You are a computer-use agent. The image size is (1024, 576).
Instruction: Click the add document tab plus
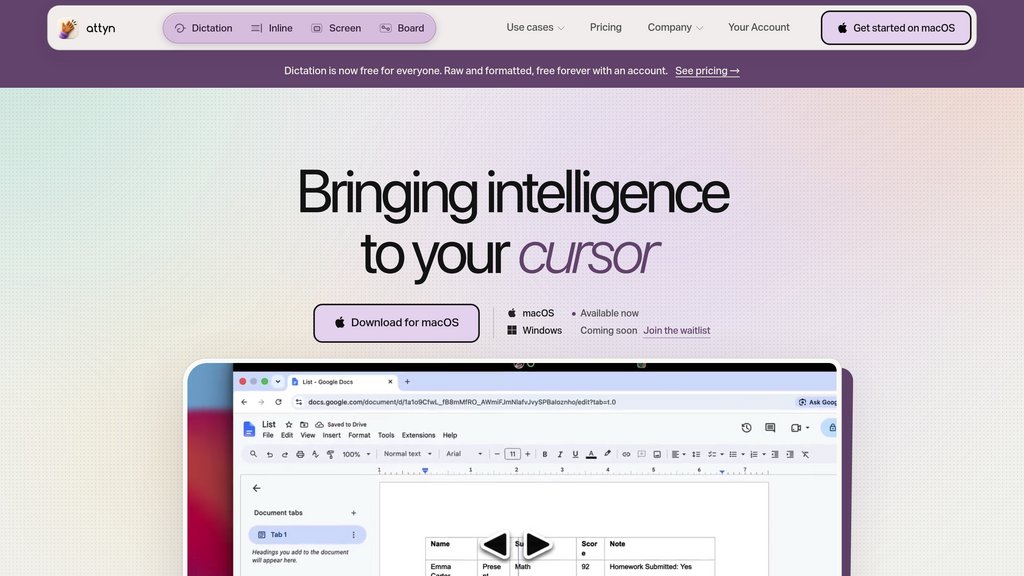point(353,513)
